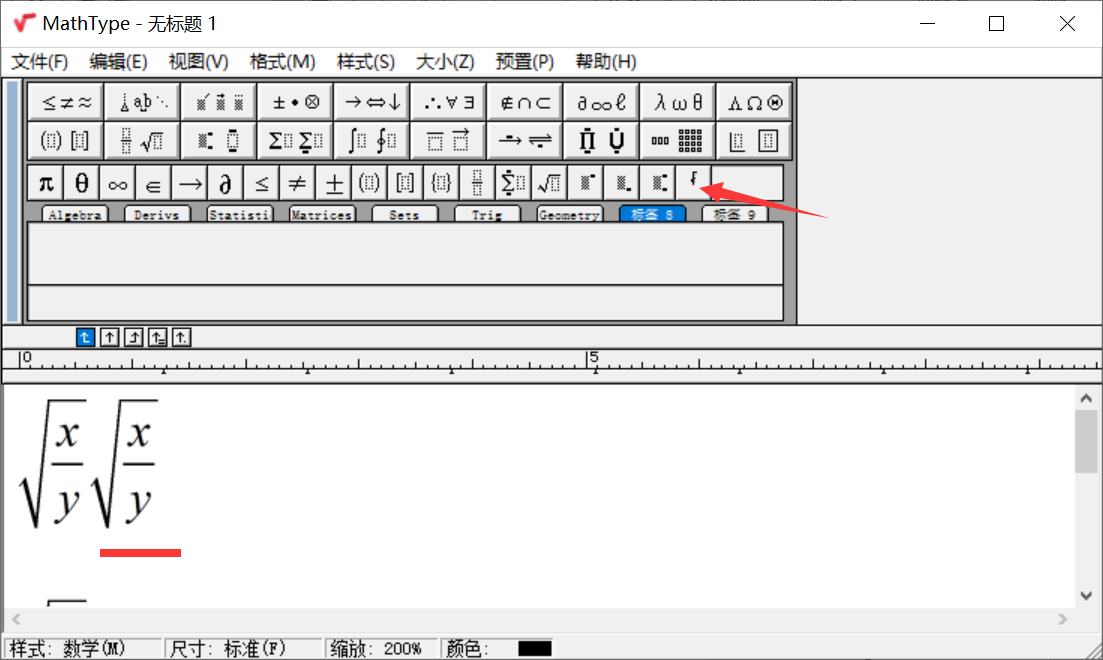This screenshot has width=1103, height=660.
Task: Open the set theory symbols palette (∉∩⊂)
Action: pos(525,103)
